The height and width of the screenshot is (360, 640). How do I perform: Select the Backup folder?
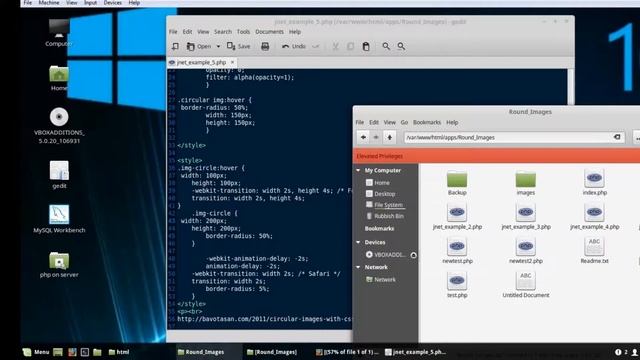(x=457, y=183)
